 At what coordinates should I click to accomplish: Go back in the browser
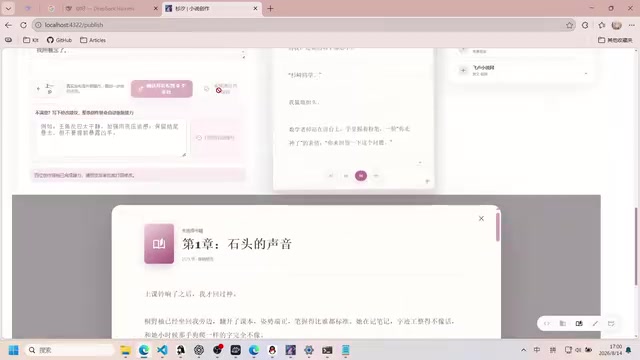9,25
